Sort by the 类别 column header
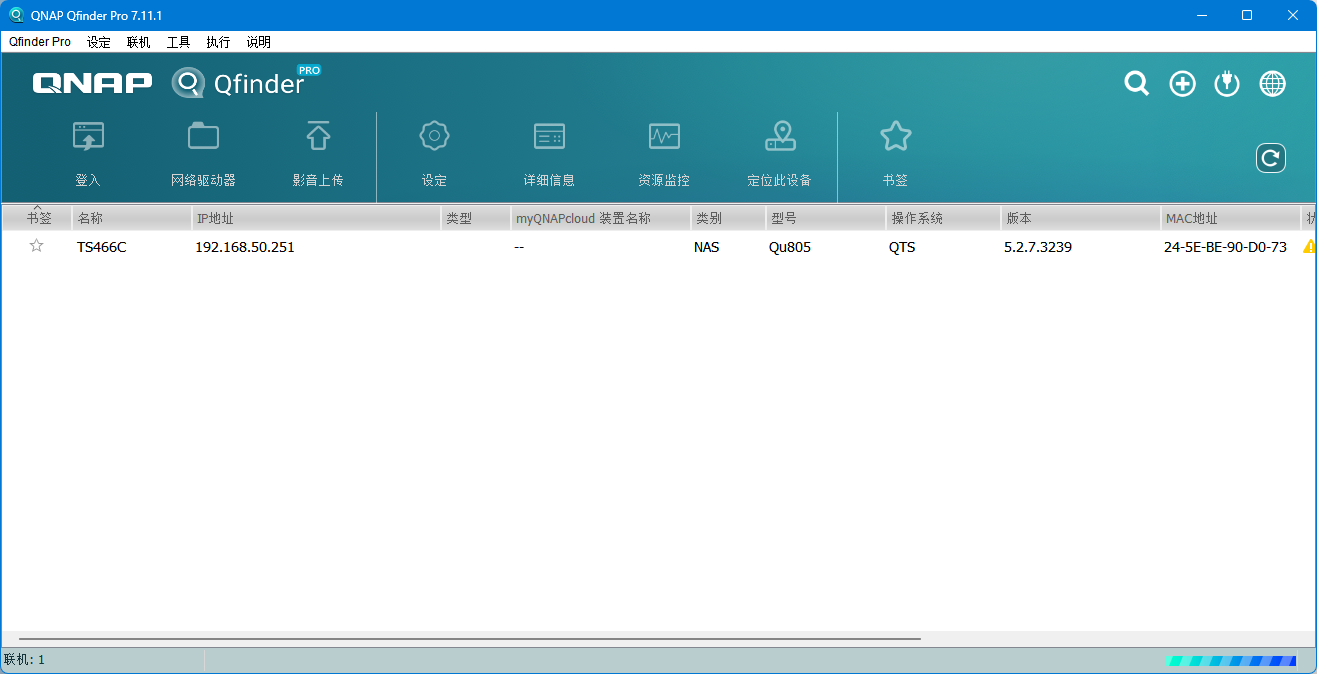 728,218
